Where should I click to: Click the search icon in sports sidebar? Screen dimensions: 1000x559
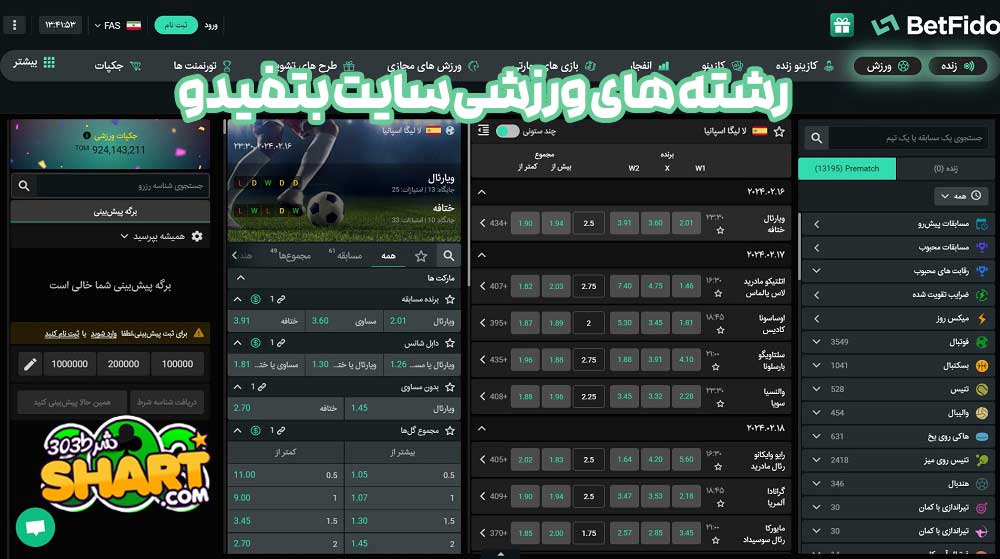click(x=816, y=138)
